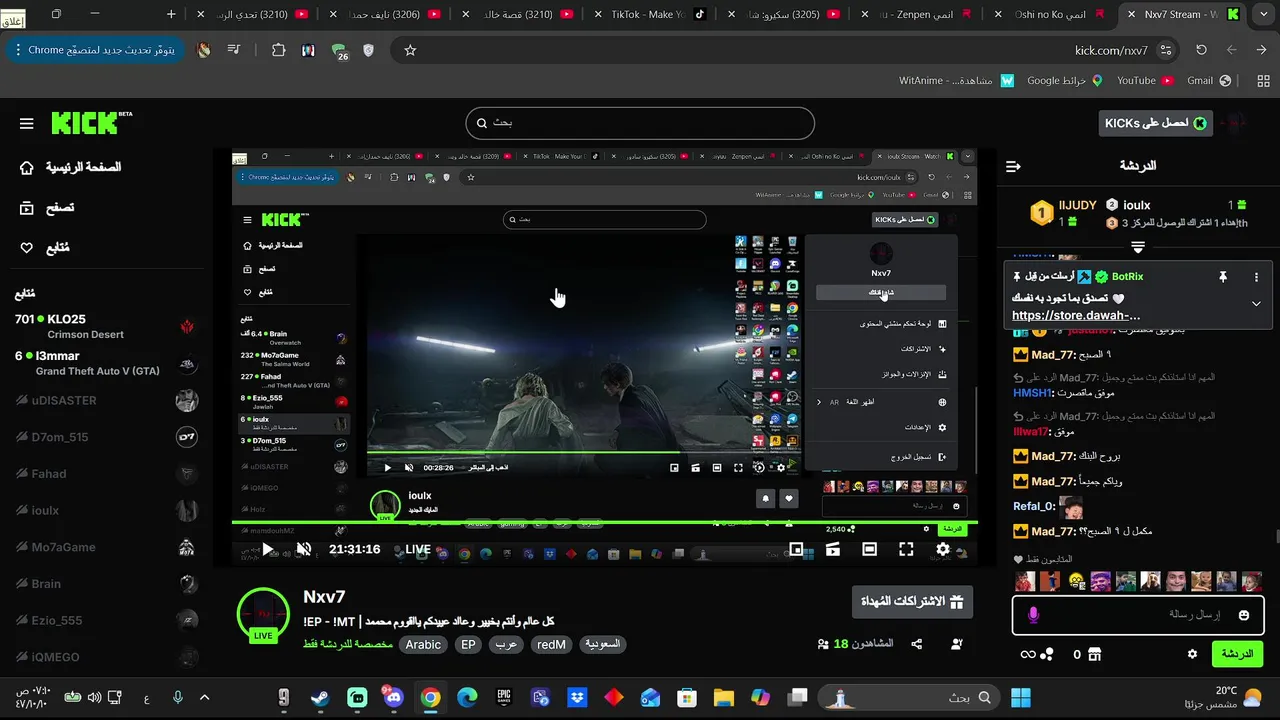
Task: Open Mo7aGame channel in sidebar
Action: [105, 547]
